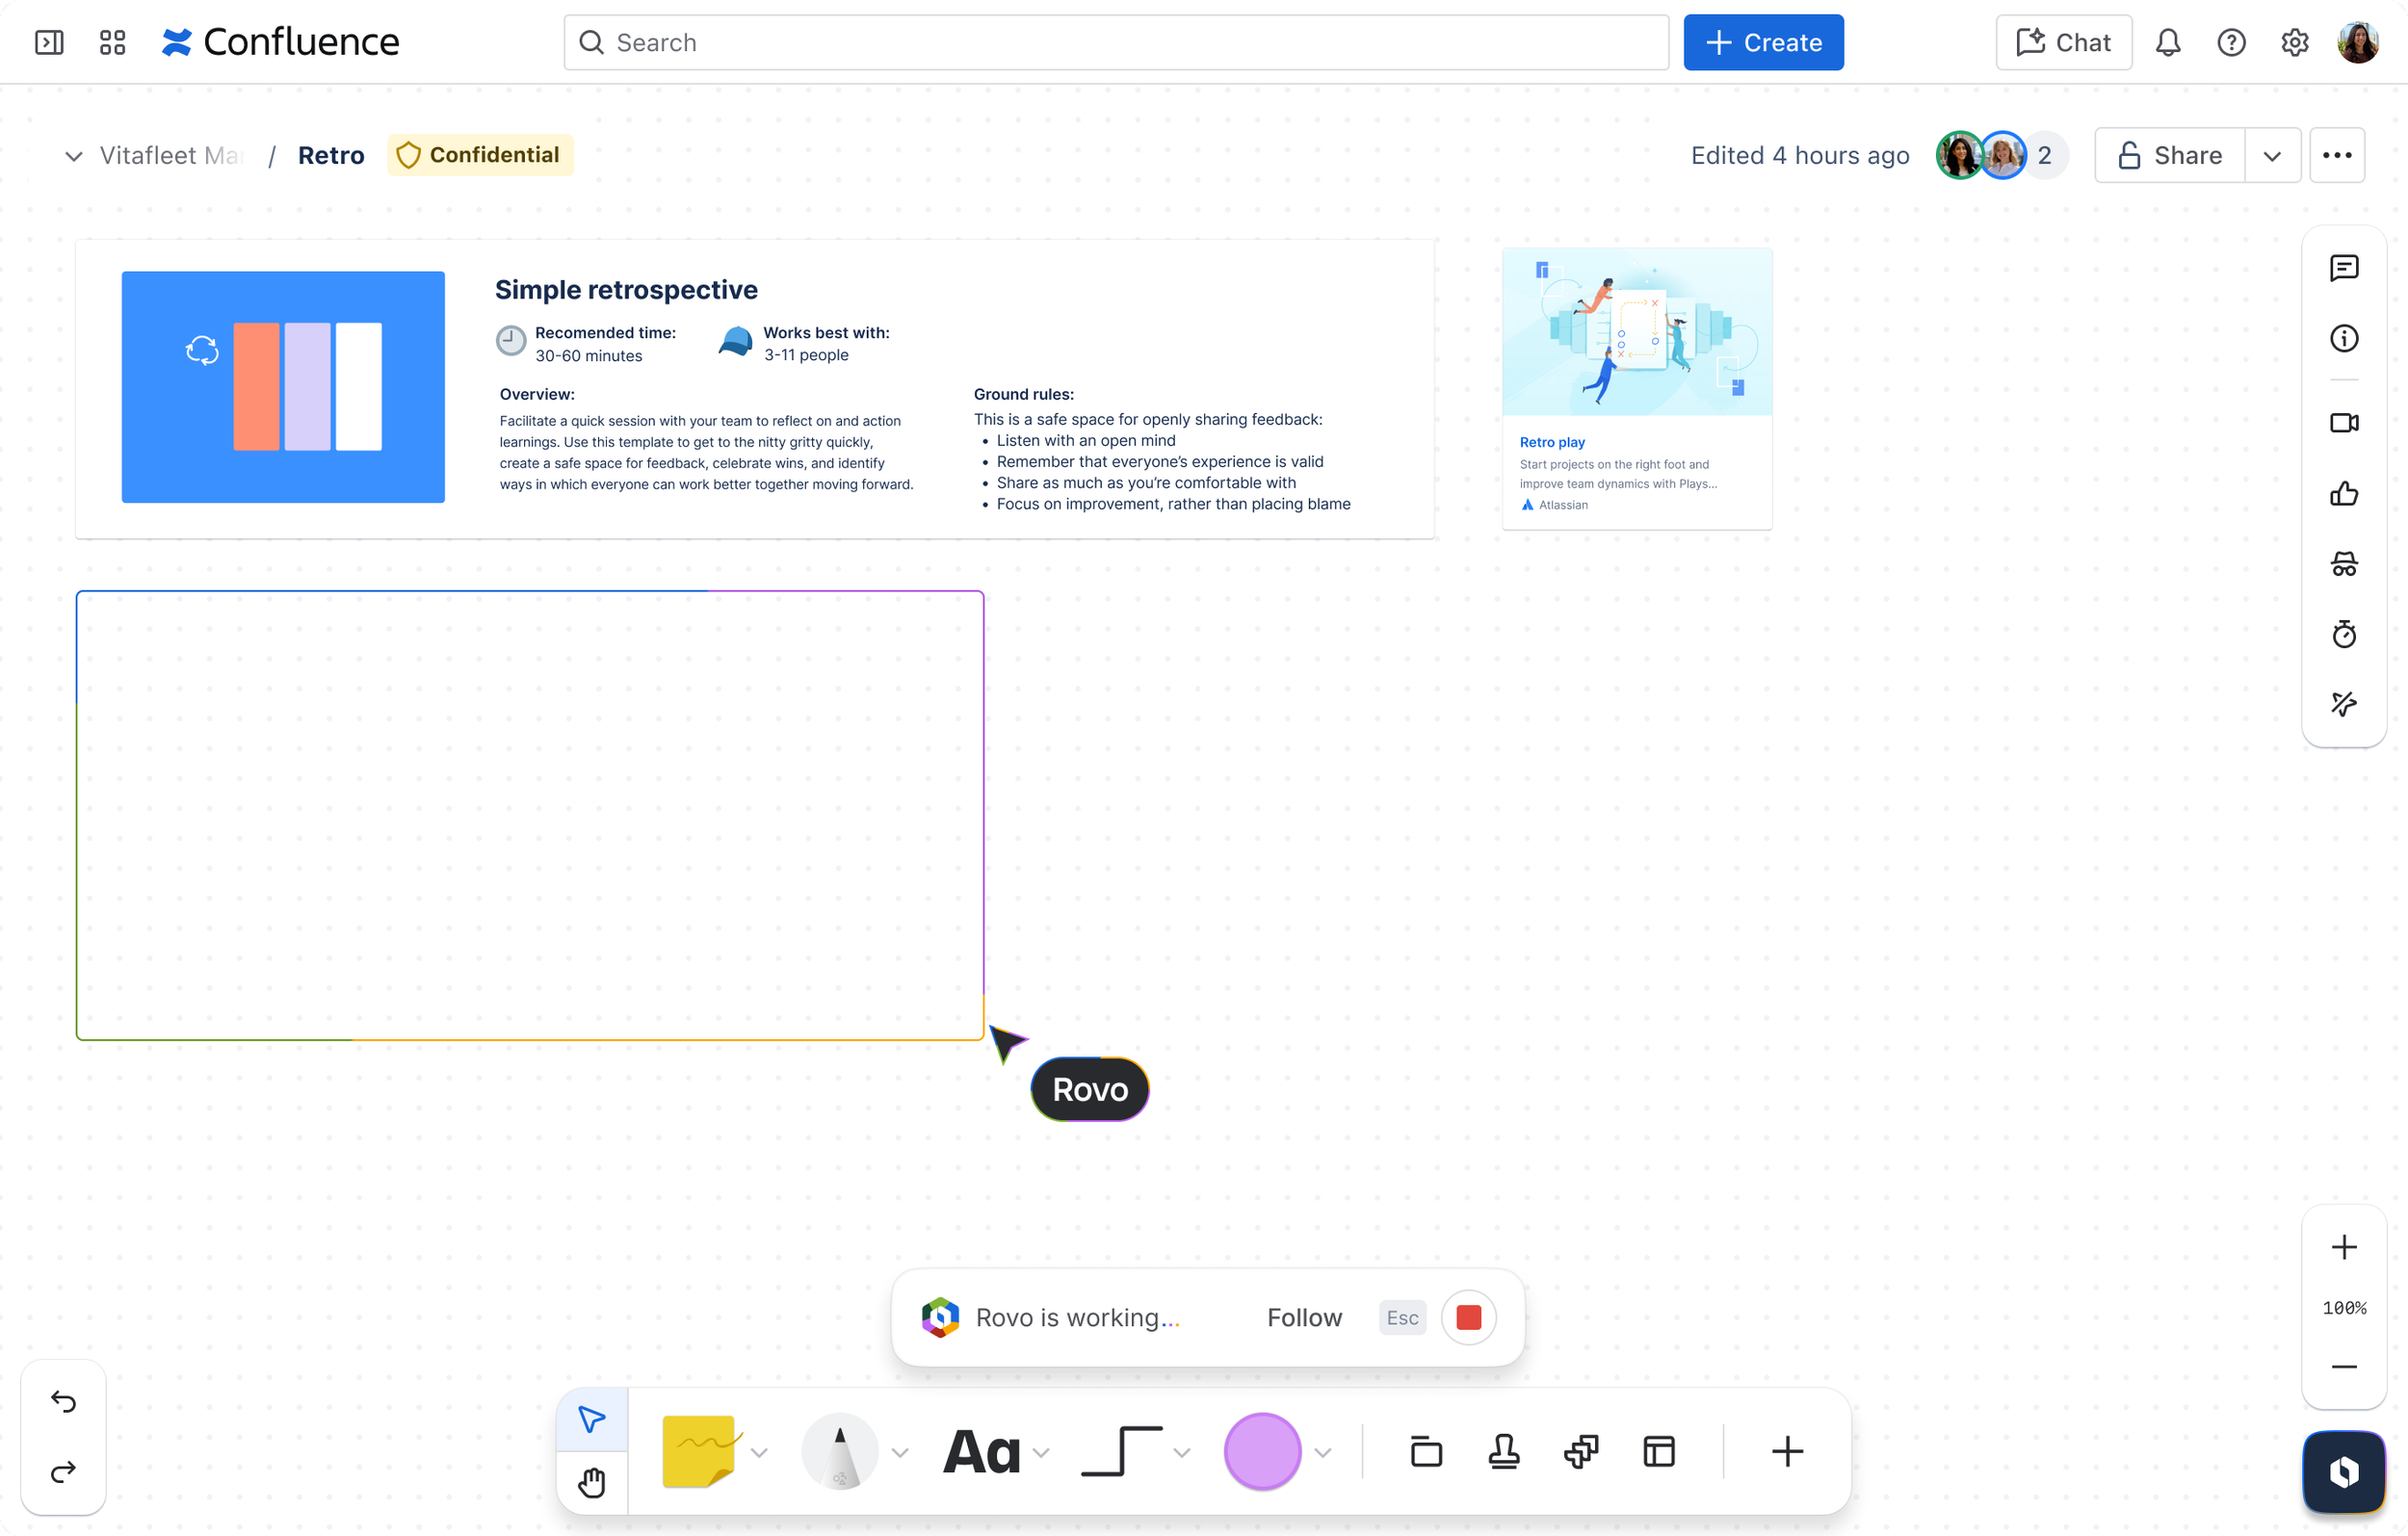Open the templates layout tool
This screenshot has height=1536, width=2408.
click(1658, 1451)
